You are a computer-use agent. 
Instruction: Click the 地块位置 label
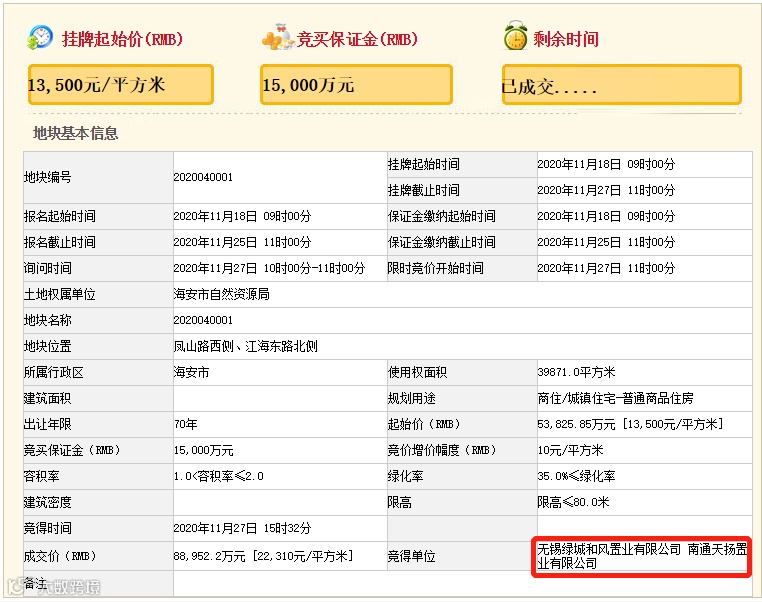click(x=48, y=346)
